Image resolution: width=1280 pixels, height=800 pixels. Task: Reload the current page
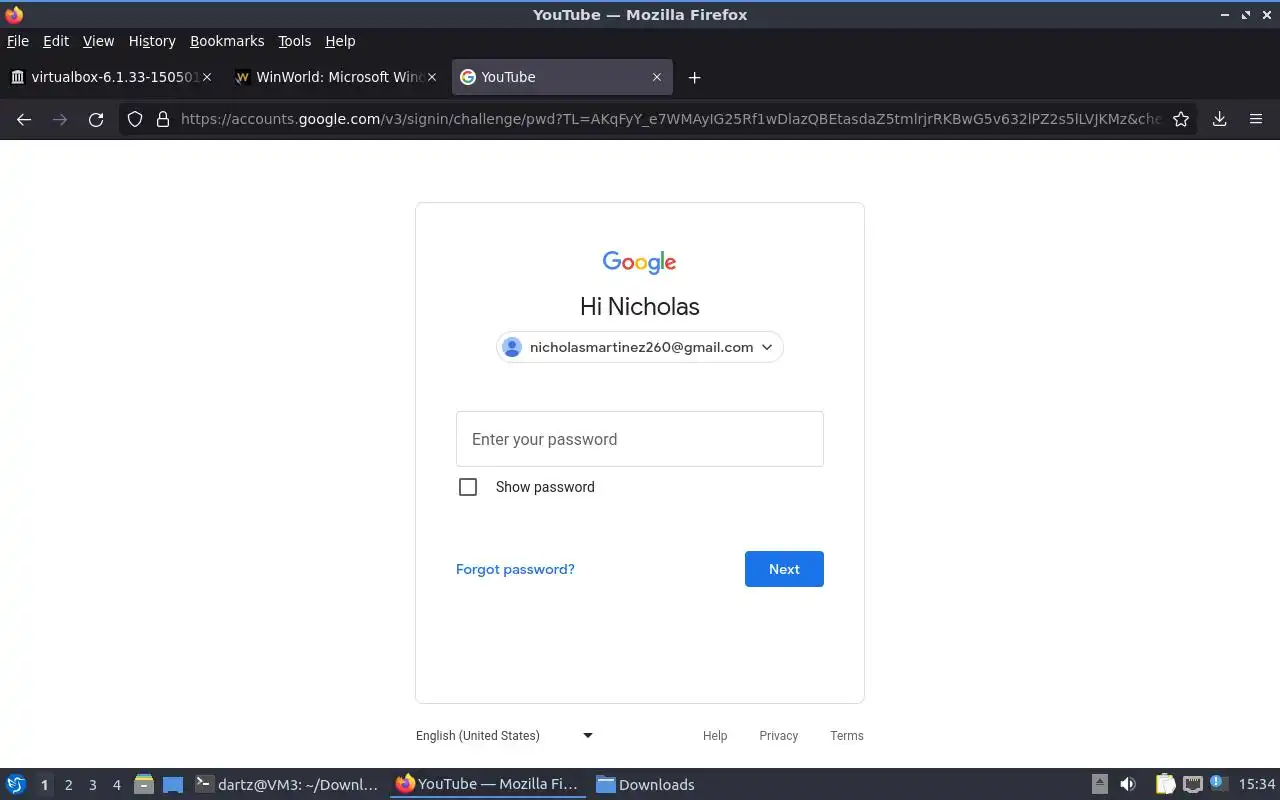96,119
